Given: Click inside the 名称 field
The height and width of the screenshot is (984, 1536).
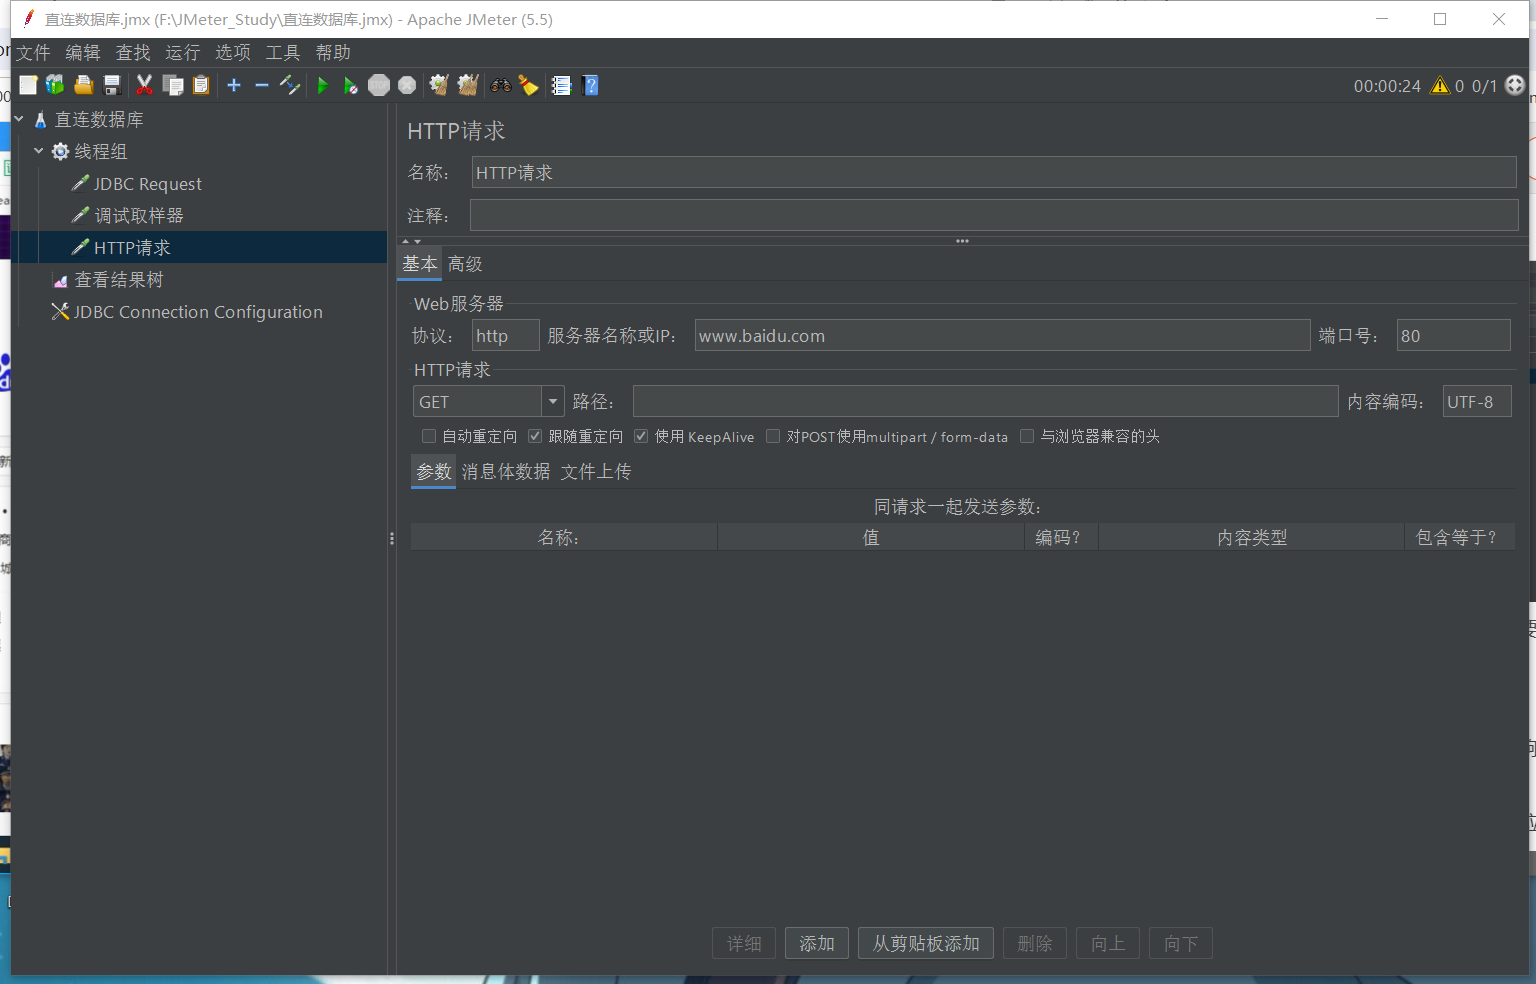Looking at the screenshot, I should (x=994, y=172).
